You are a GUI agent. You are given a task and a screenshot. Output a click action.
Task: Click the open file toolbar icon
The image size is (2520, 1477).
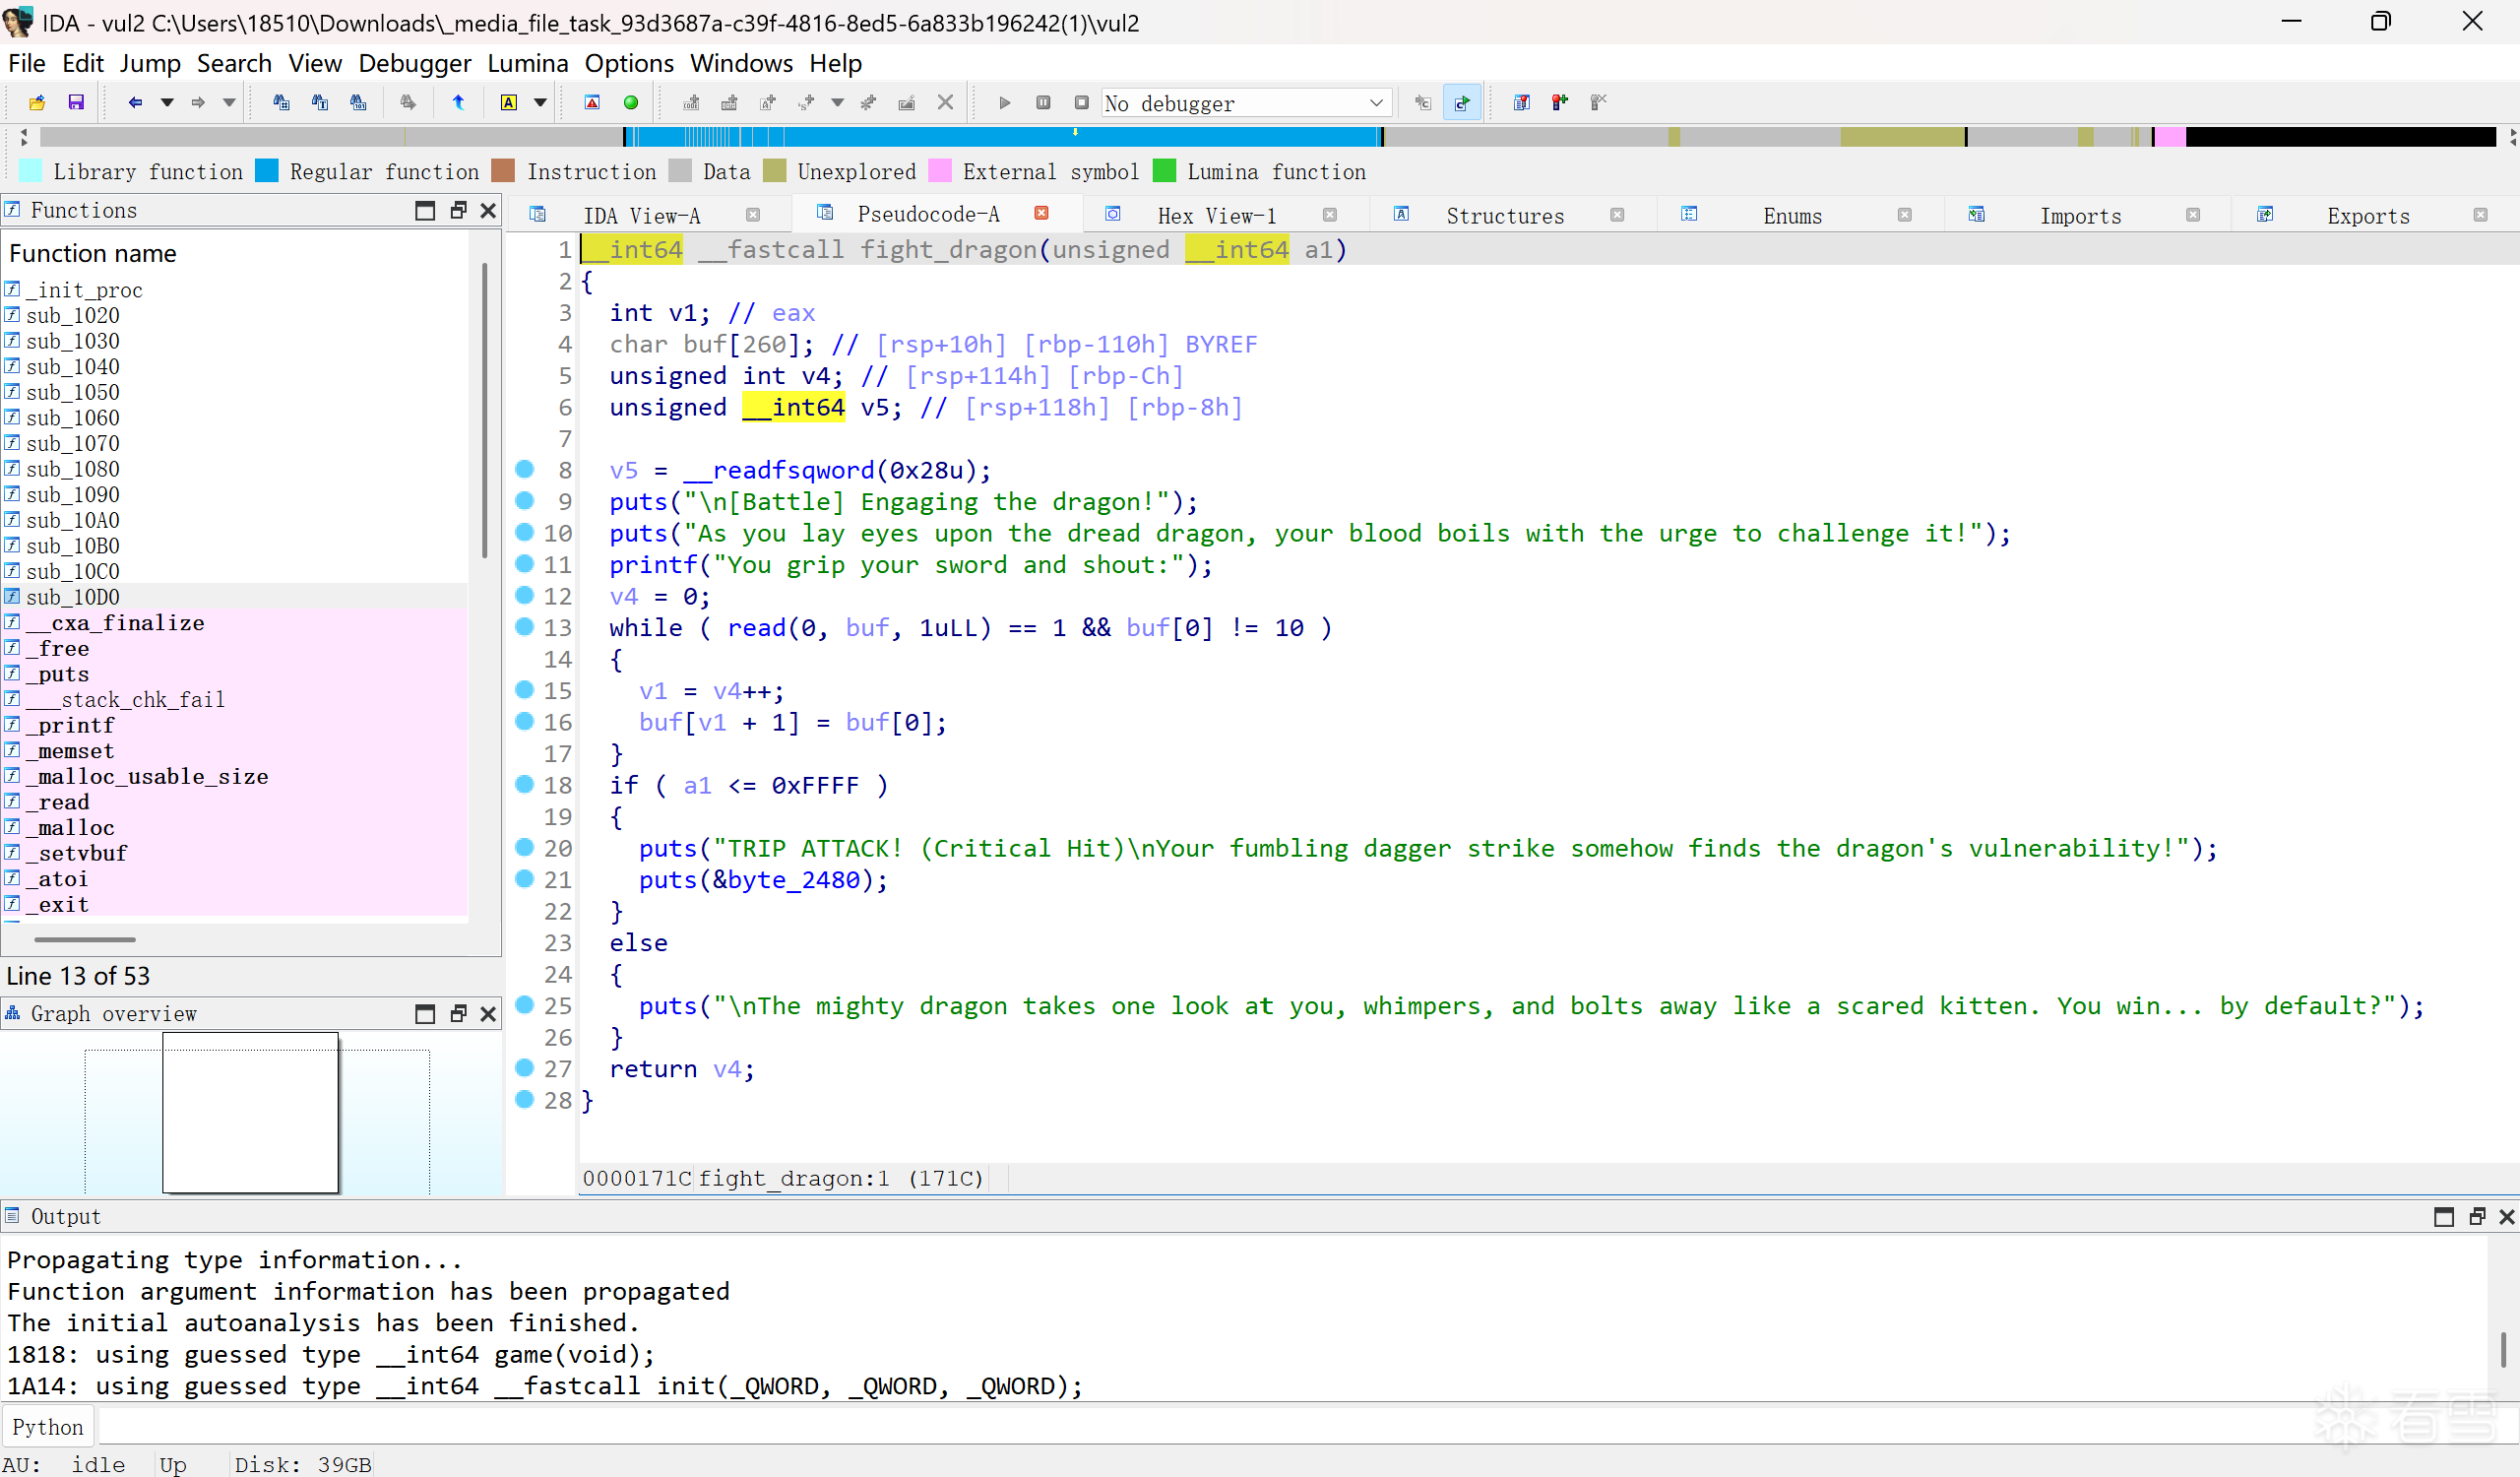pos(37,102)
